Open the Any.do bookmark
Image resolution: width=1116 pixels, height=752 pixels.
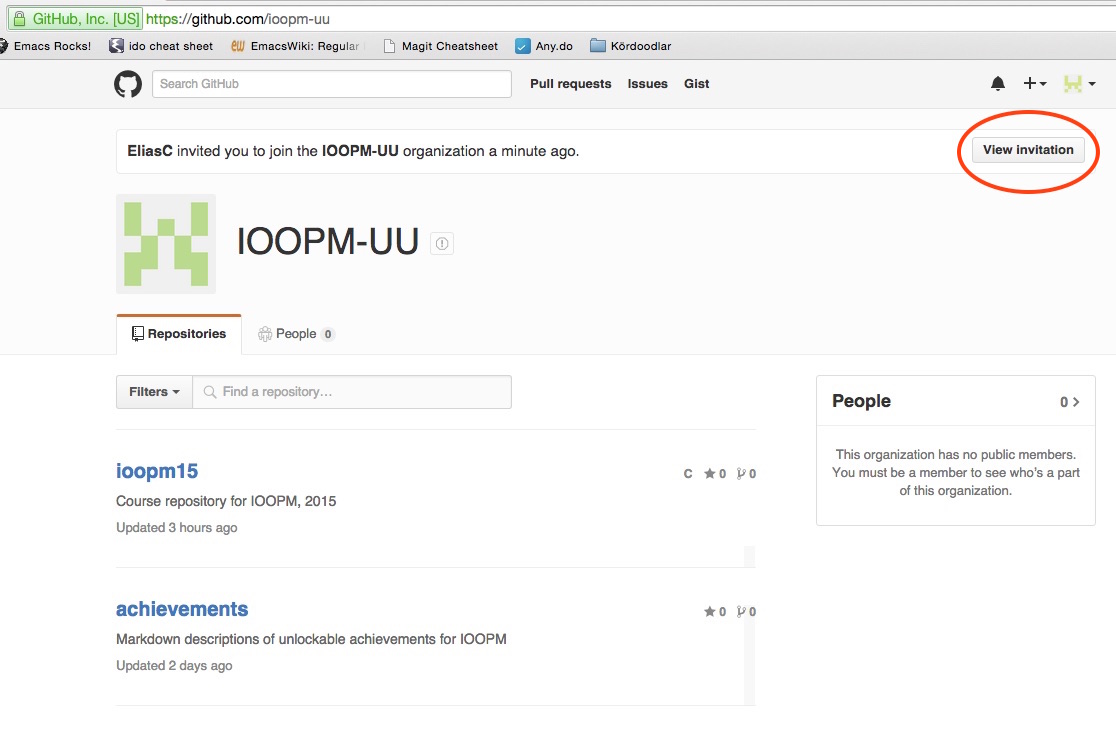tap(544, 46)
